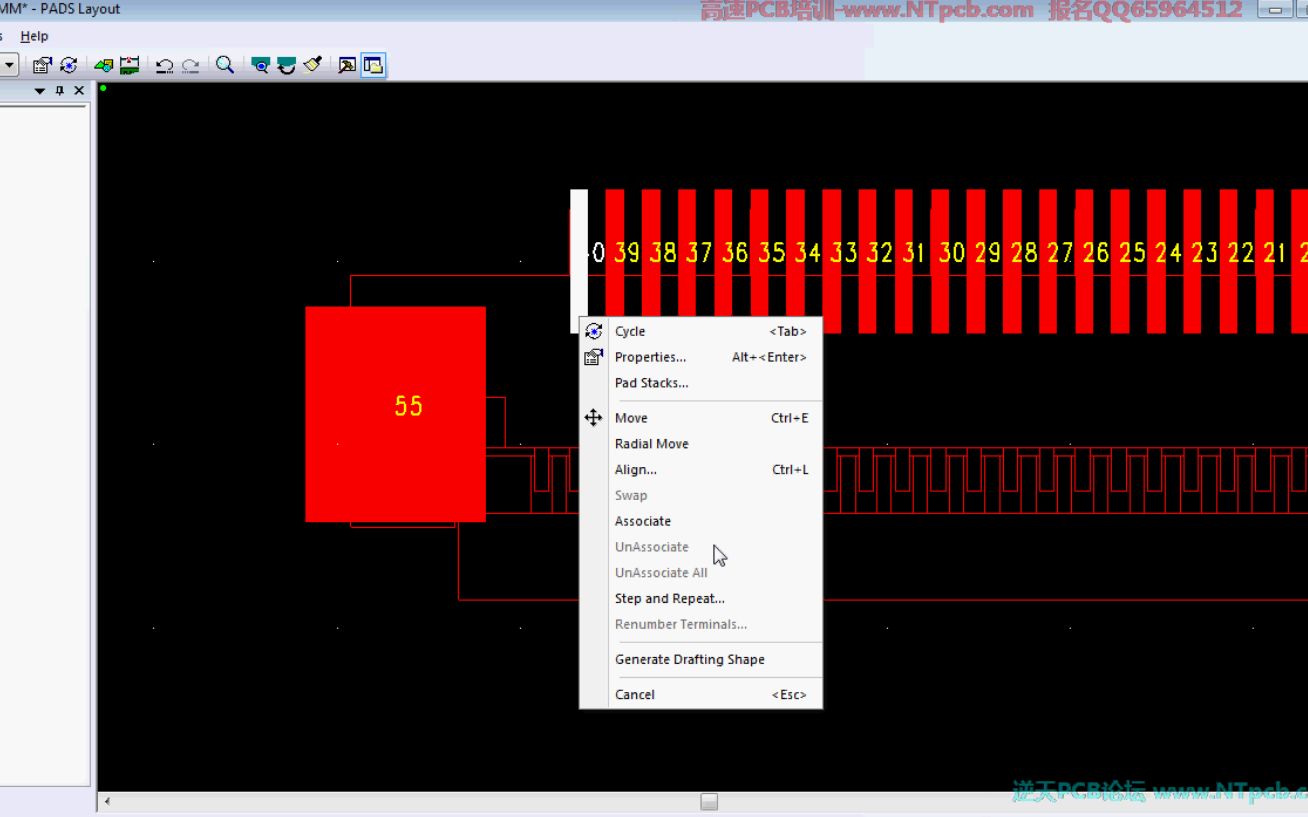Screen dimensions: 1308x817
Task: Select the Redraw view icon
Action: tap(68, 64)
